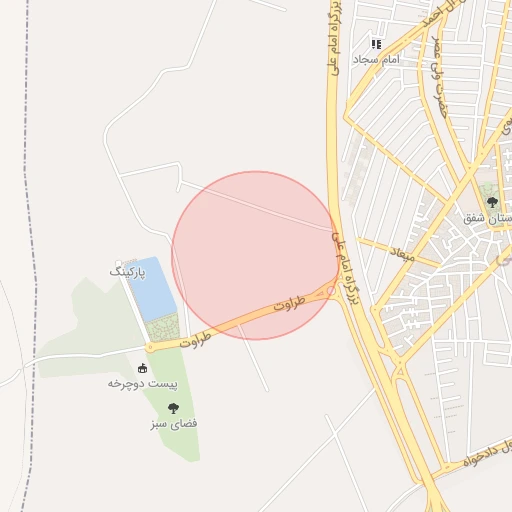Click the tree icon above فضای سبز
This screenshot has height=512, width=512.
(x=173, y=408)
